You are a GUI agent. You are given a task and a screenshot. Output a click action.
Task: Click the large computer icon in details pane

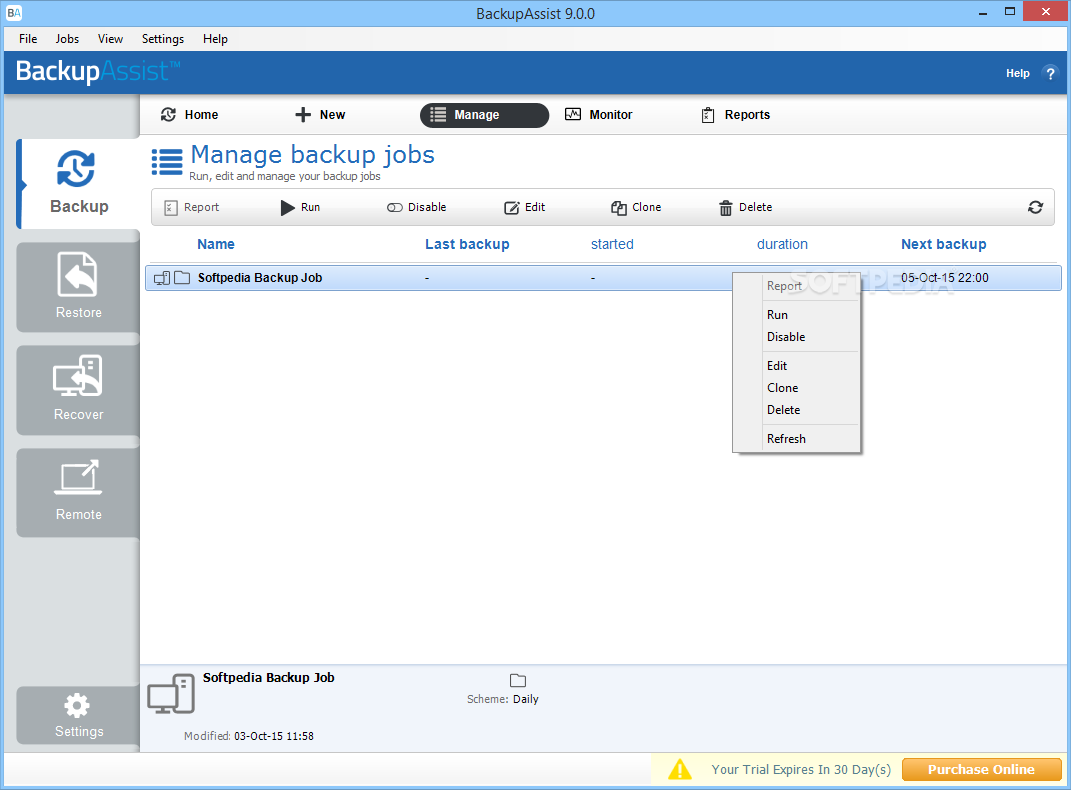171,694
